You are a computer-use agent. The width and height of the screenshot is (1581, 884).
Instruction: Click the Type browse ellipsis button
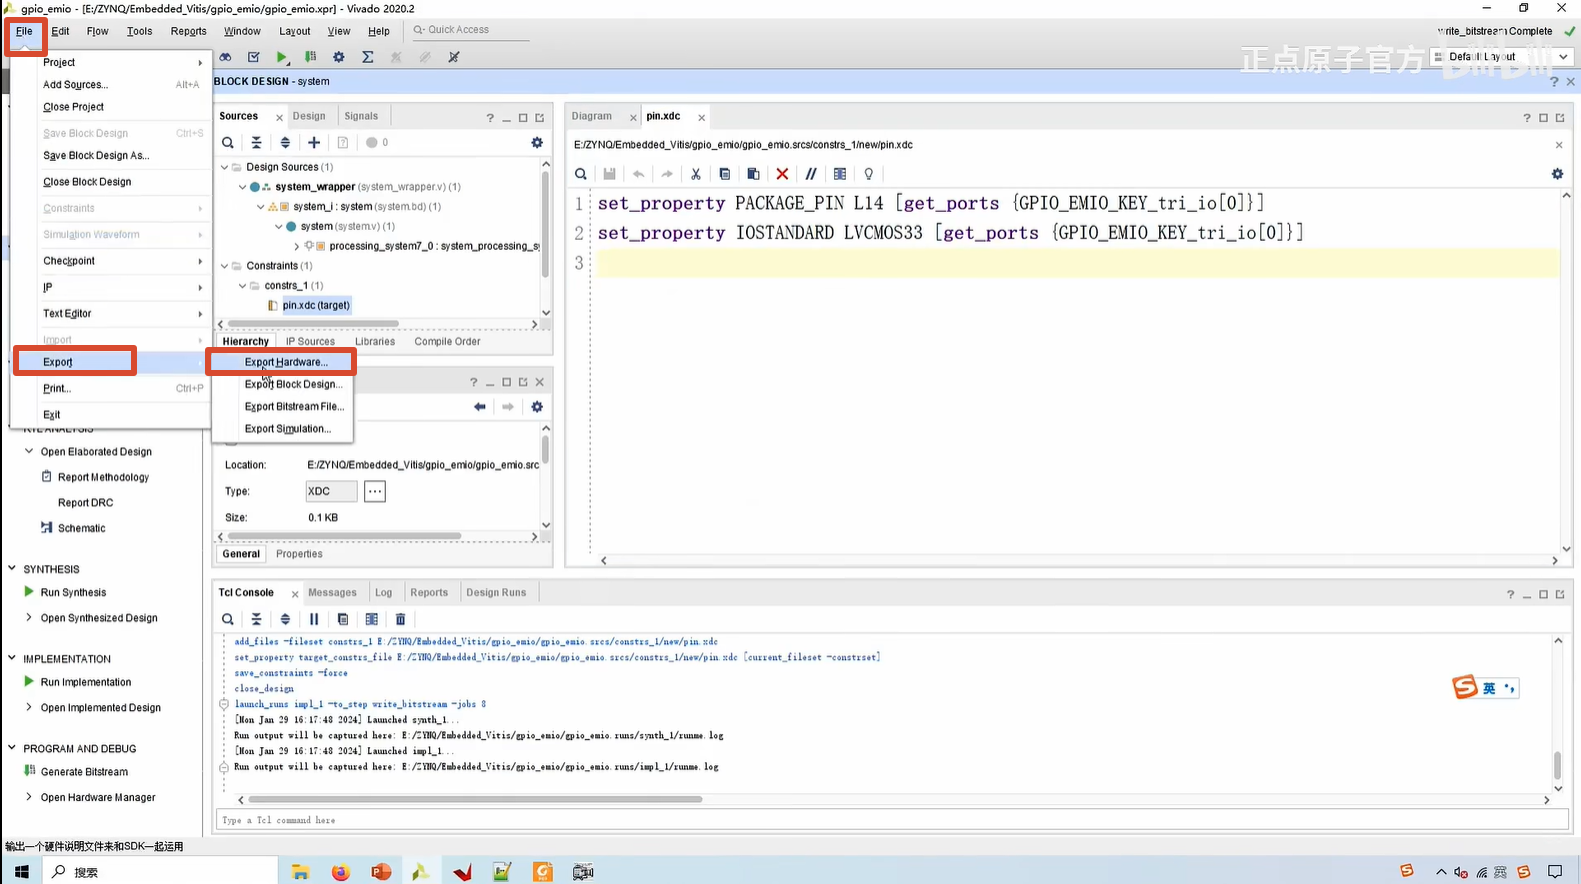point(374,492)
